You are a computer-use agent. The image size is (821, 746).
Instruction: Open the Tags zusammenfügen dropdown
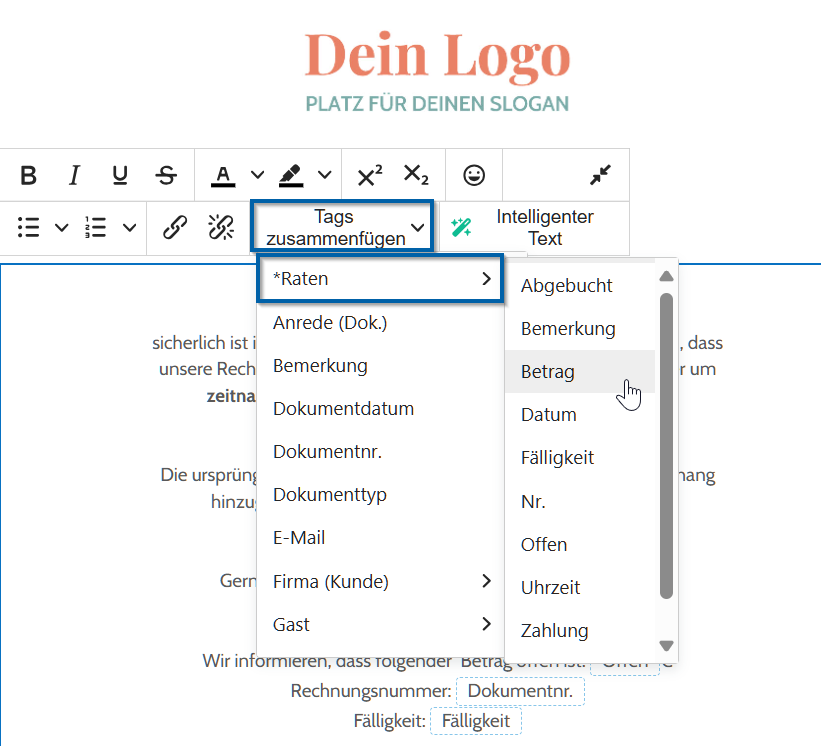pyautogui.click(x=341, y=227)
